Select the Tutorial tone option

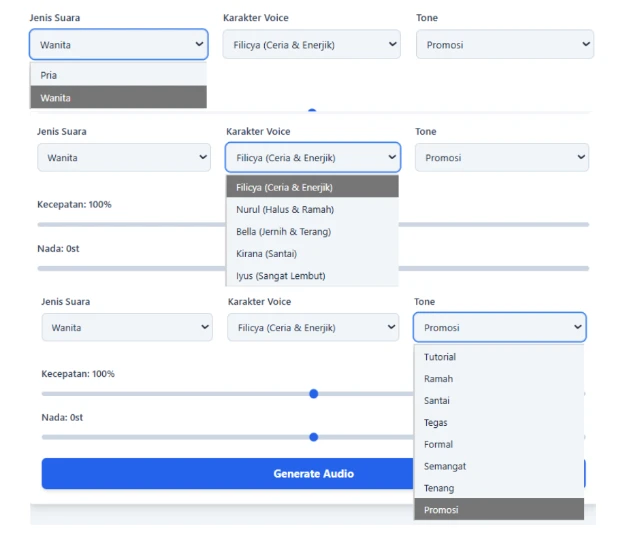point(498,357)
